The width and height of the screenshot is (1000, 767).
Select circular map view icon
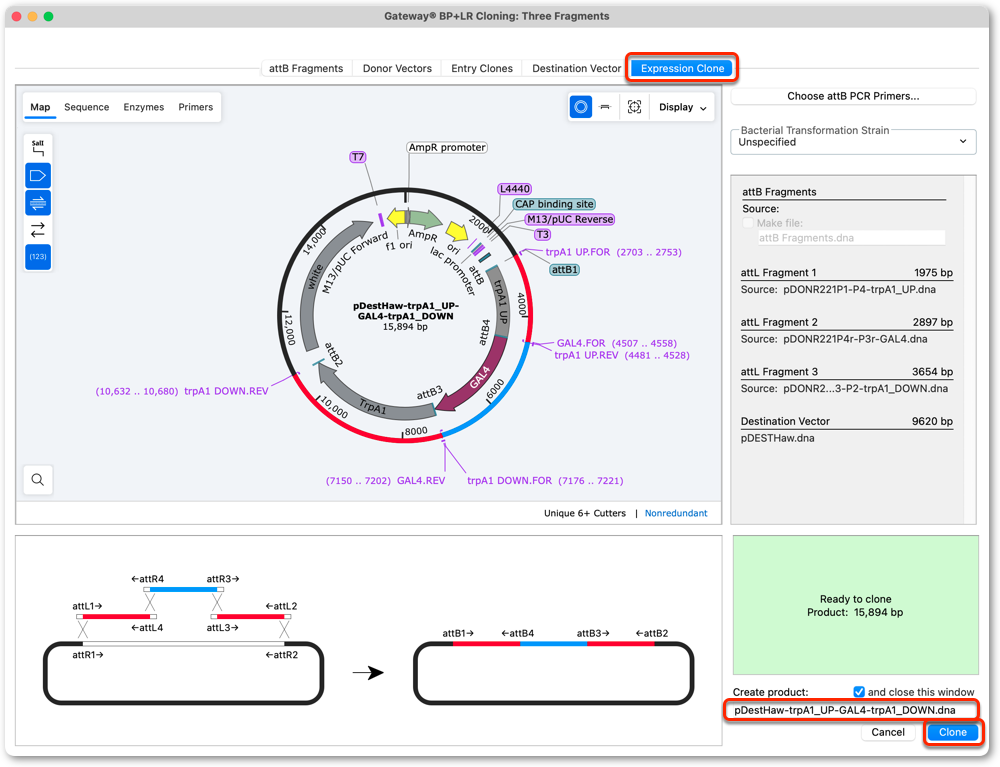[580, 107]
